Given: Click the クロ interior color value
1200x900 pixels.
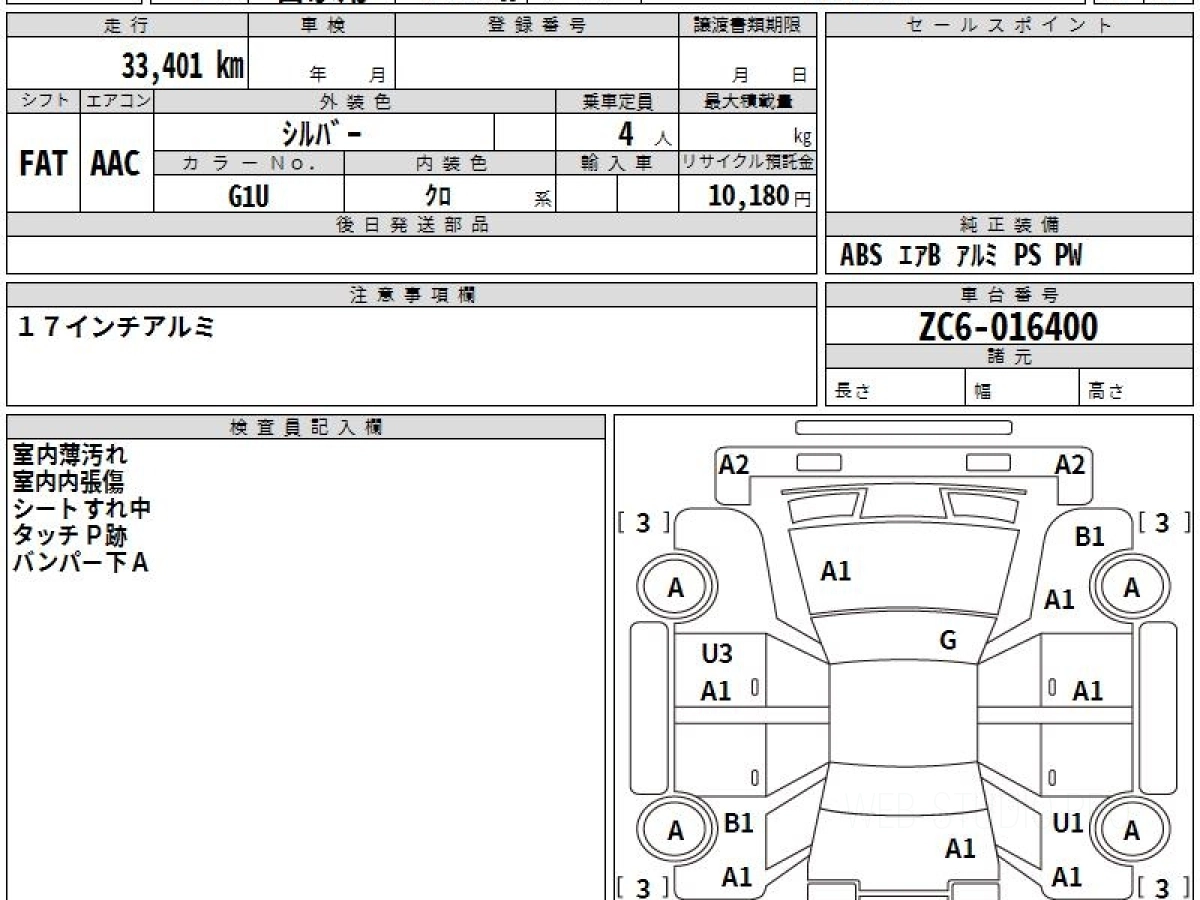Looking at the screenshot, I should point(437,196).
